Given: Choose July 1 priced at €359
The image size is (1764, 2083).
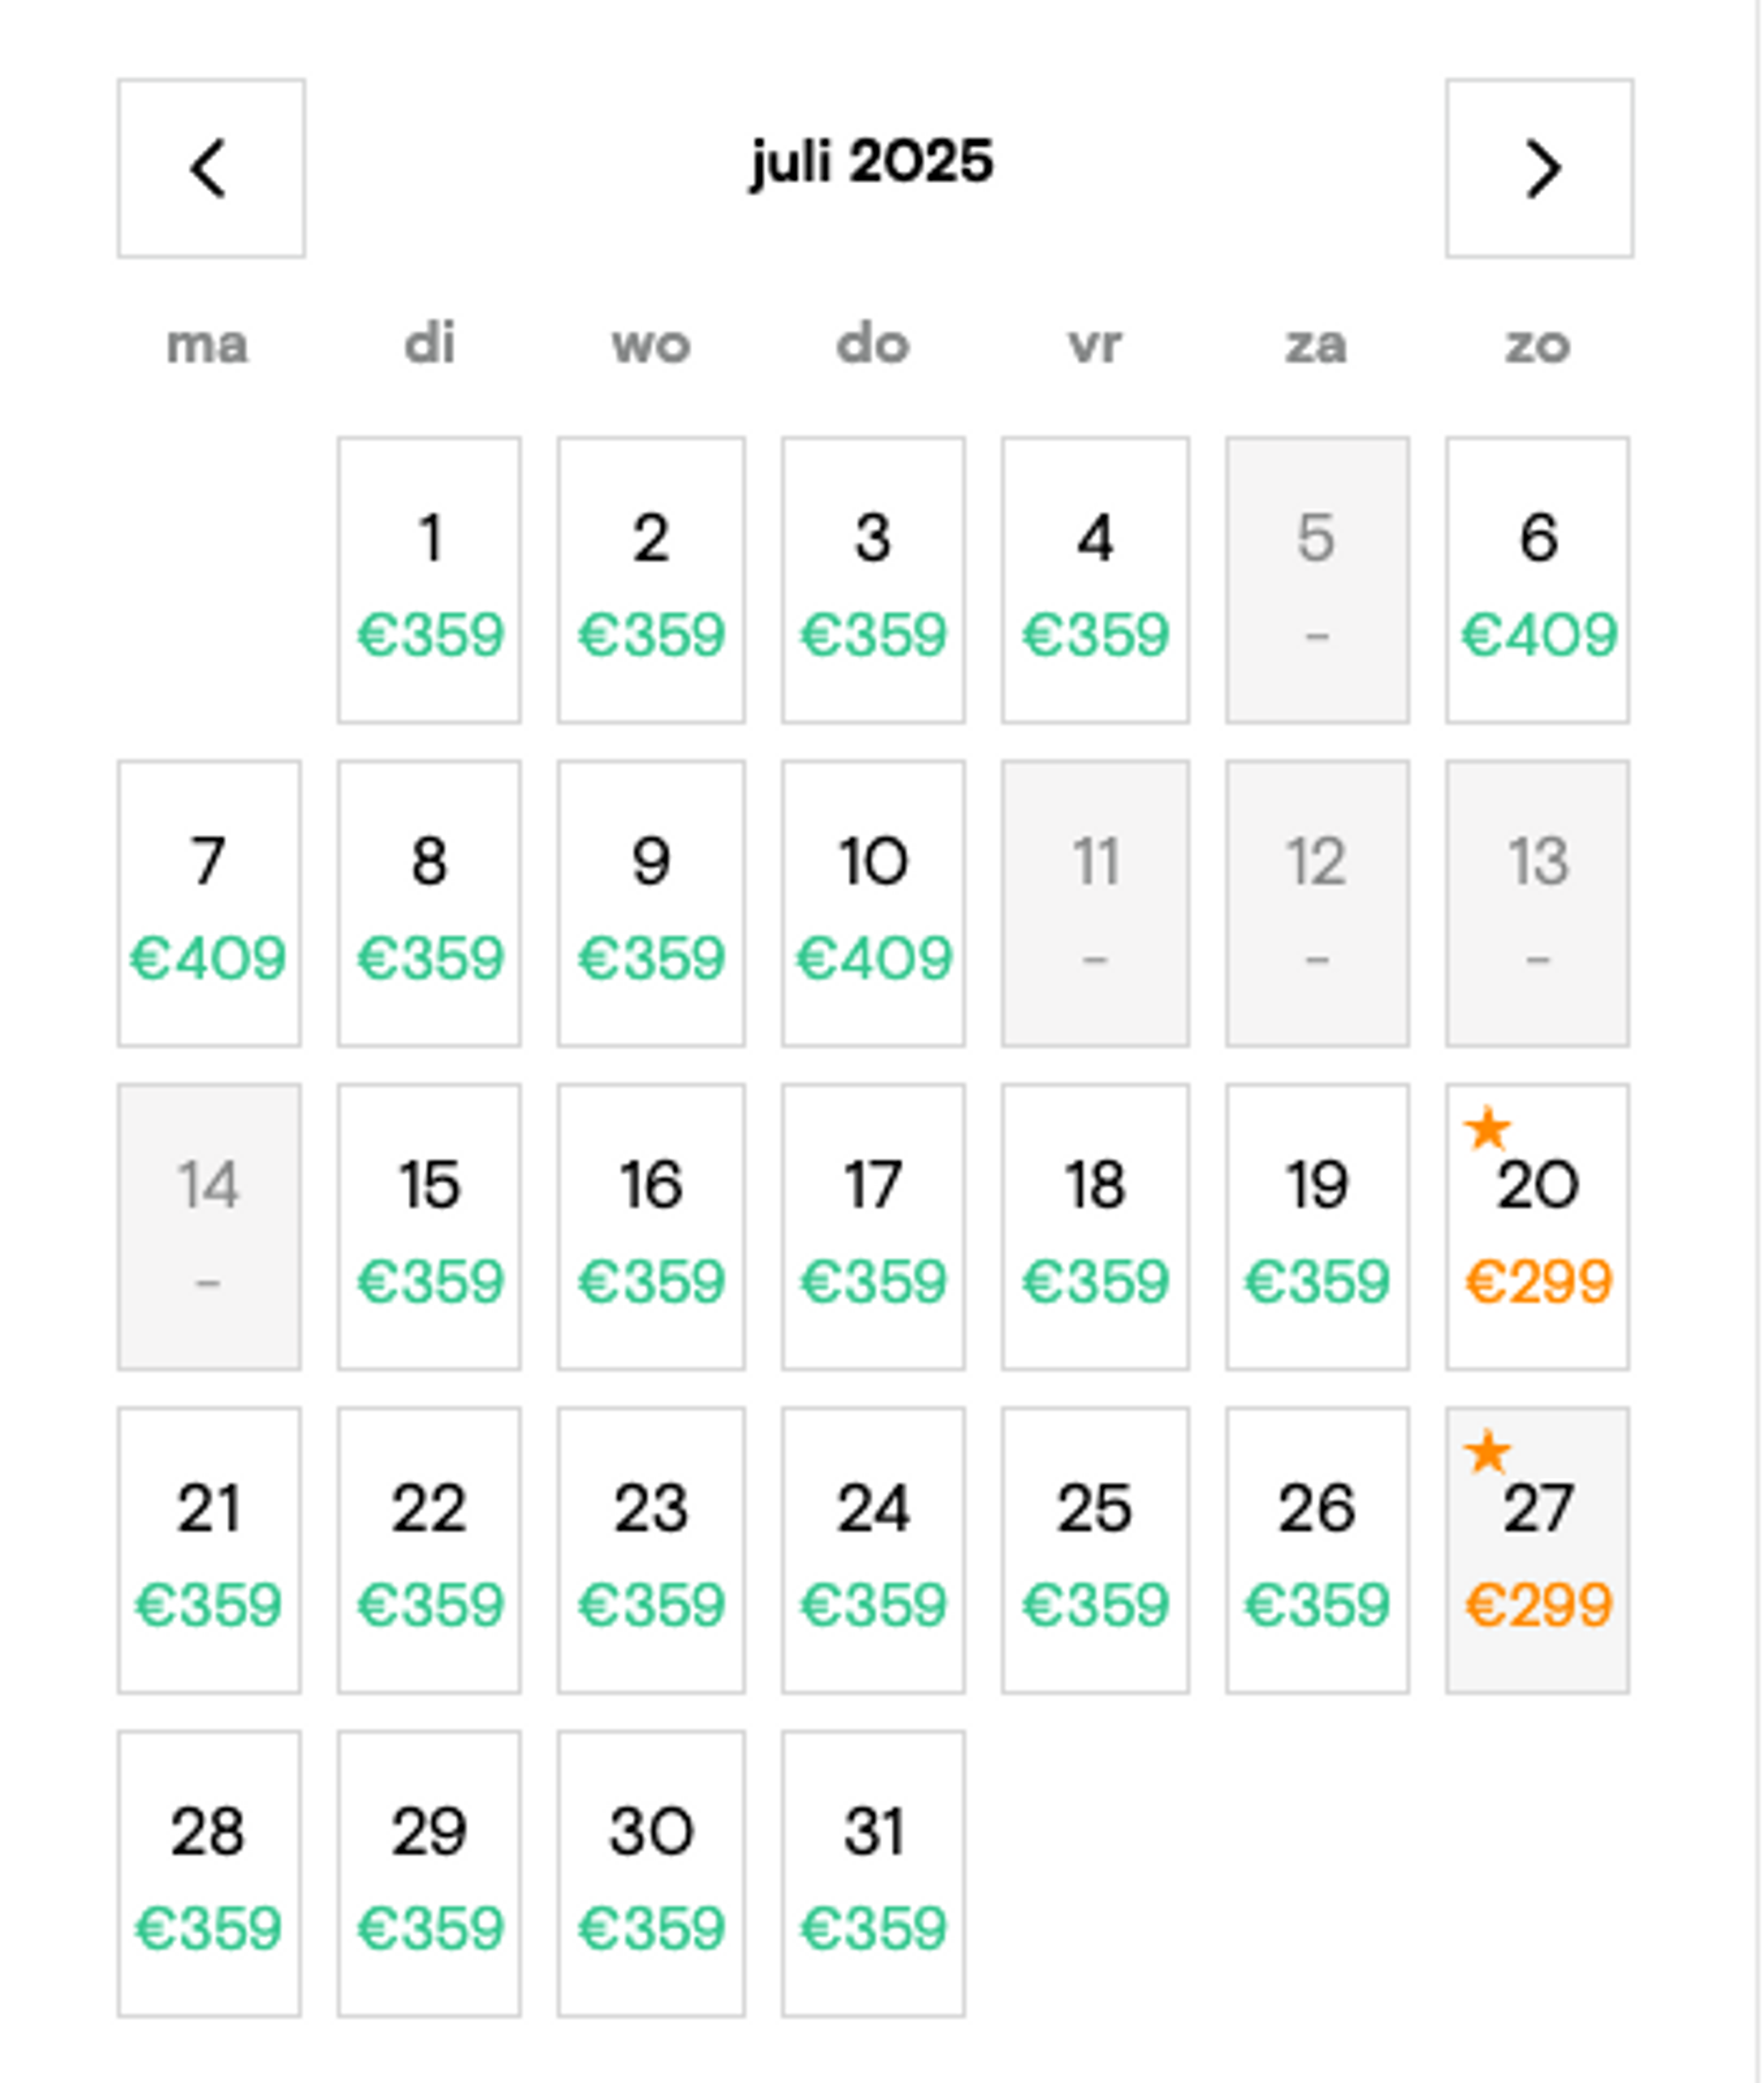Looking at the screenshot, I should point(429,579).
